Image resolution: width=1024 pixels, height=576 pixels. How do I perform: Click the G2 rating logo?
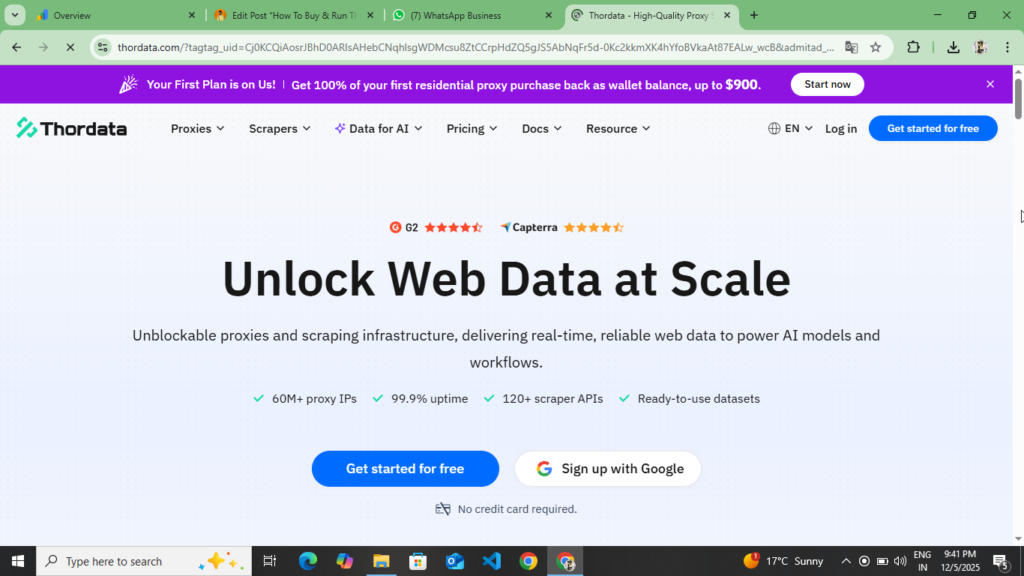[x=397, y=227]
